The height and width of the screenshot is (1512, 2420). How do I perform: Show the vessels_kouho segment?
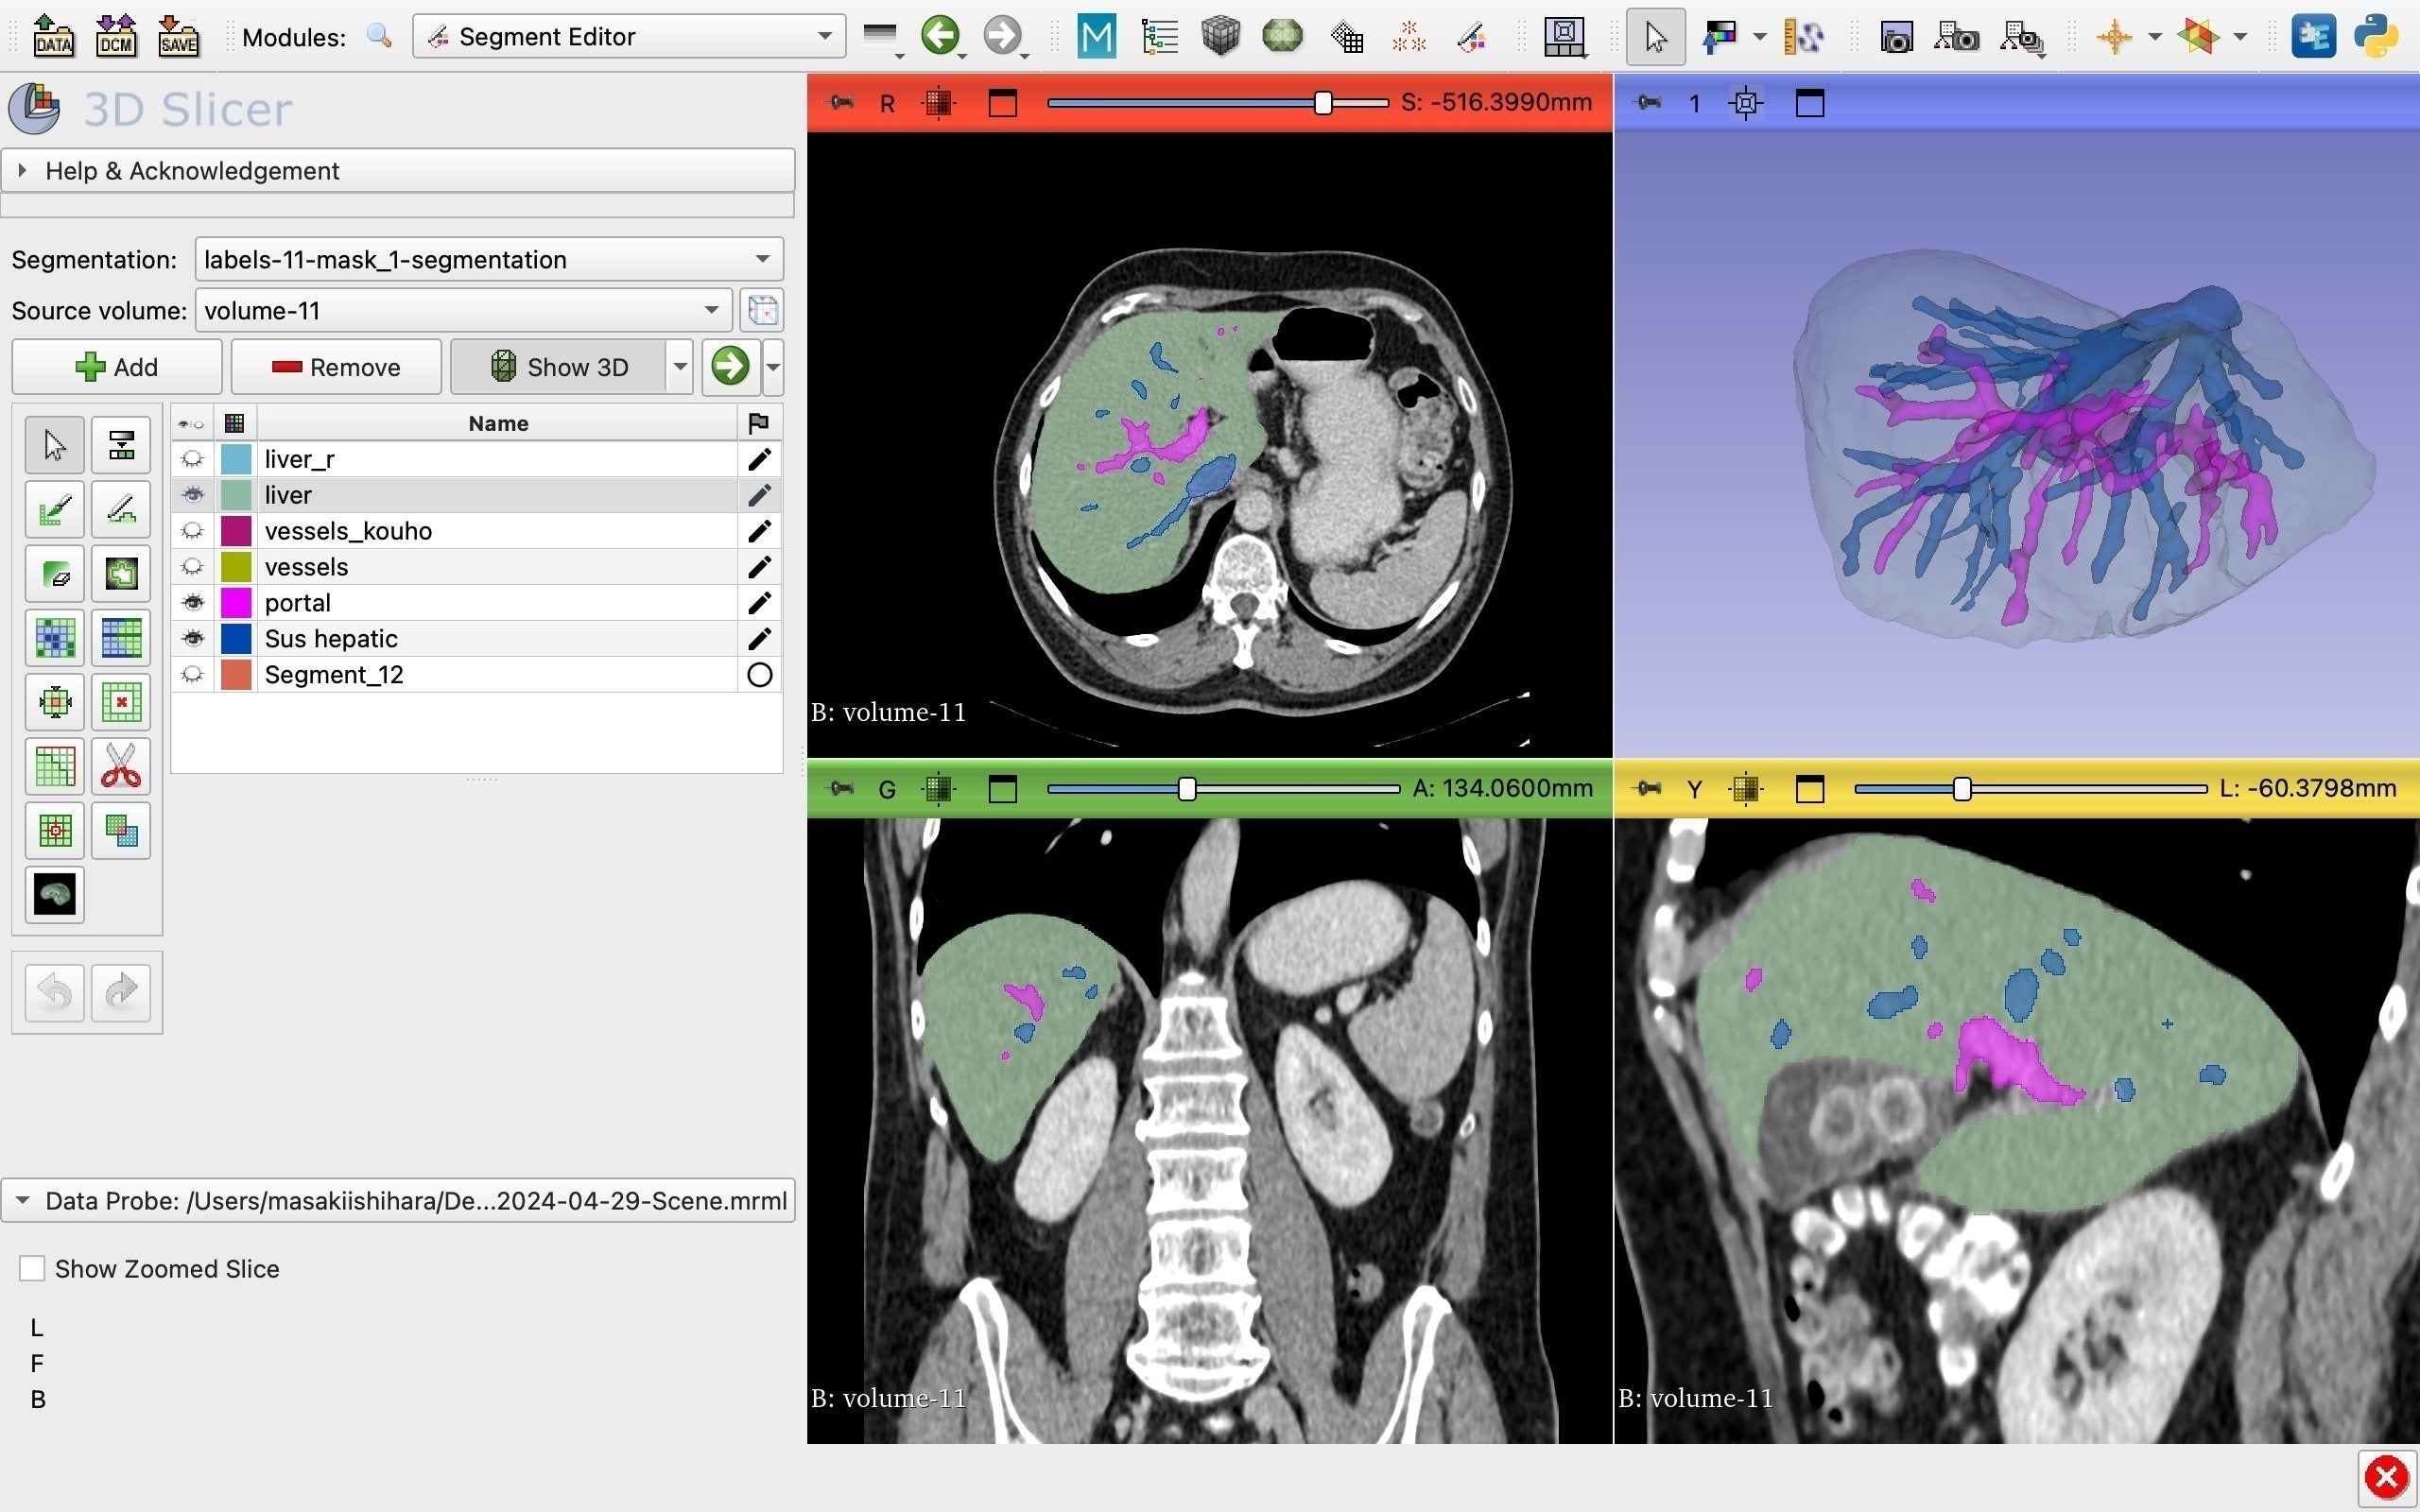pos(192,531)
